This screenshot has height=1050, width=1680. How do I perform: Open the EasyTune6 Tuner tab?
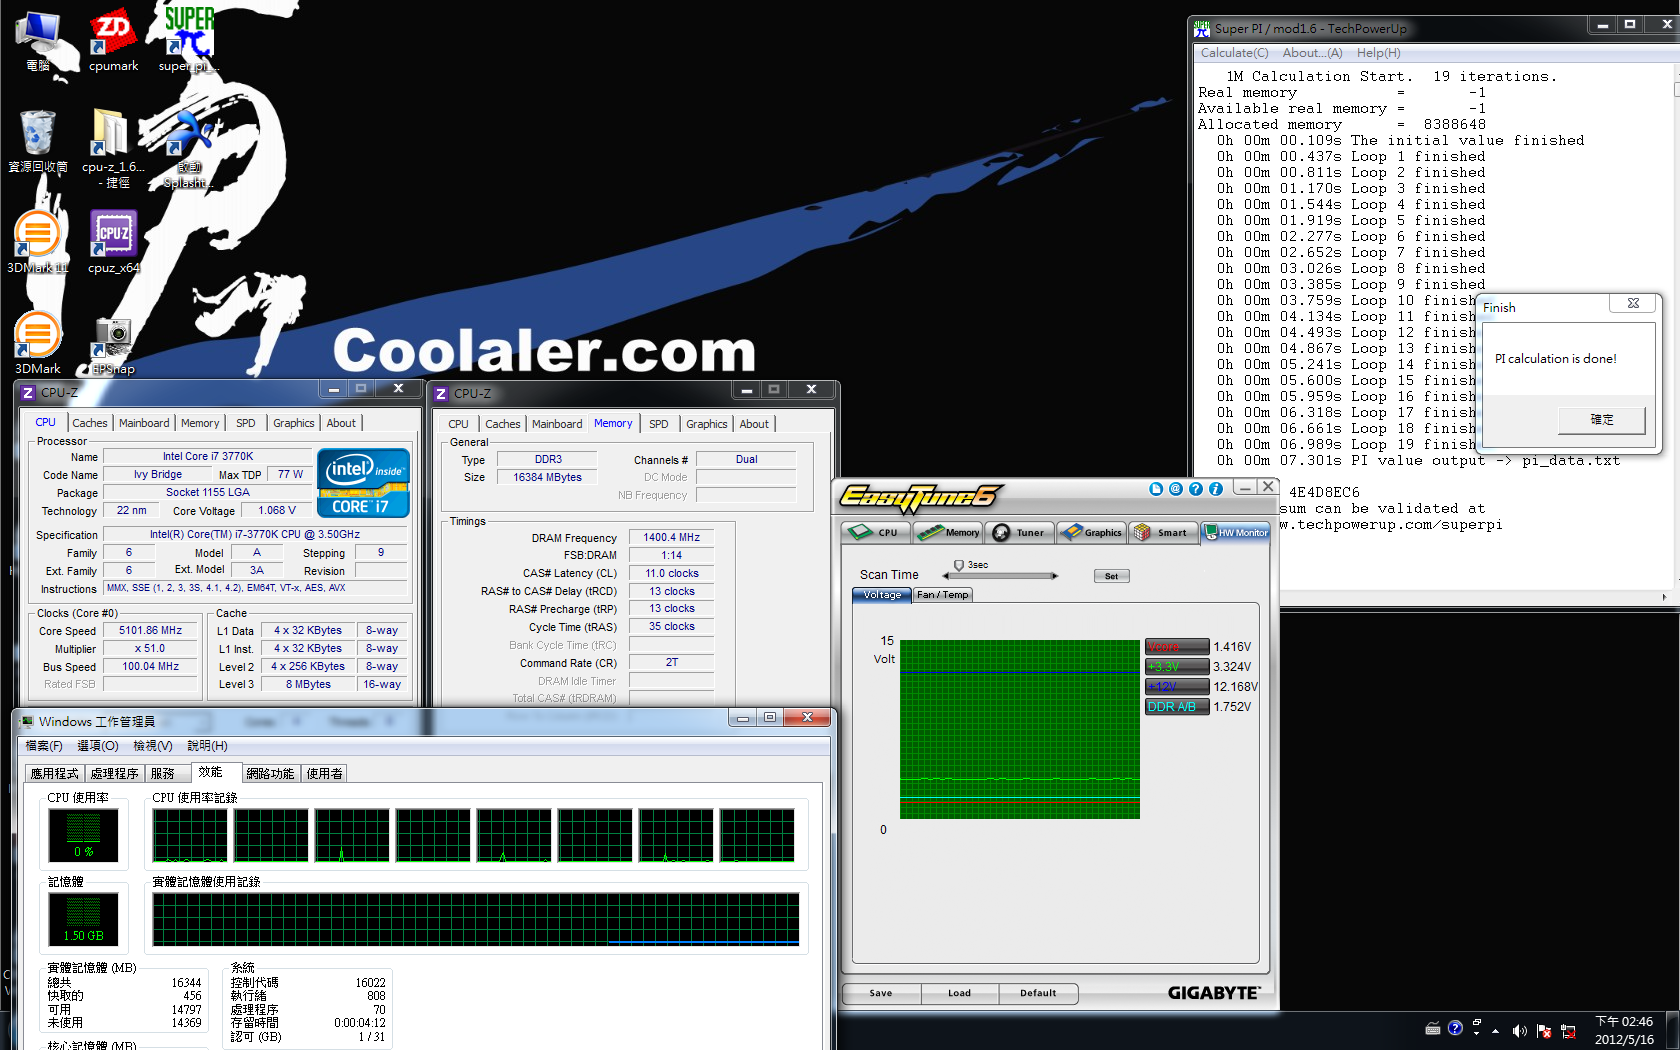pos(1019,533)
